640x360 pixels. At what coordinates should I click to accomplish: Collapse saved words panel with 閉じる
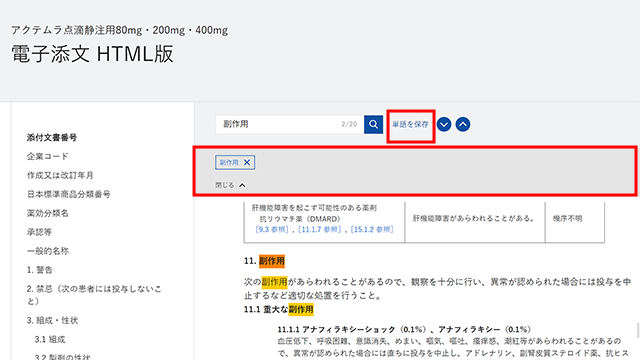pyautogui.click(x=230, y=185)
